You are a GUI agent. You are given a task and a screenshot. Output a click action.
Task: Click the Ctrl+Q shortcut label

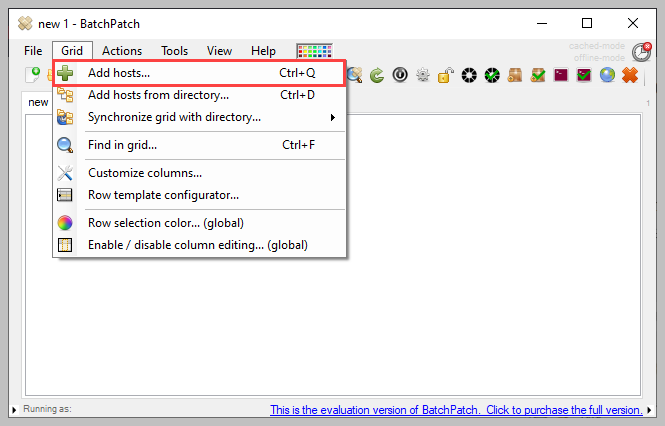297,73
